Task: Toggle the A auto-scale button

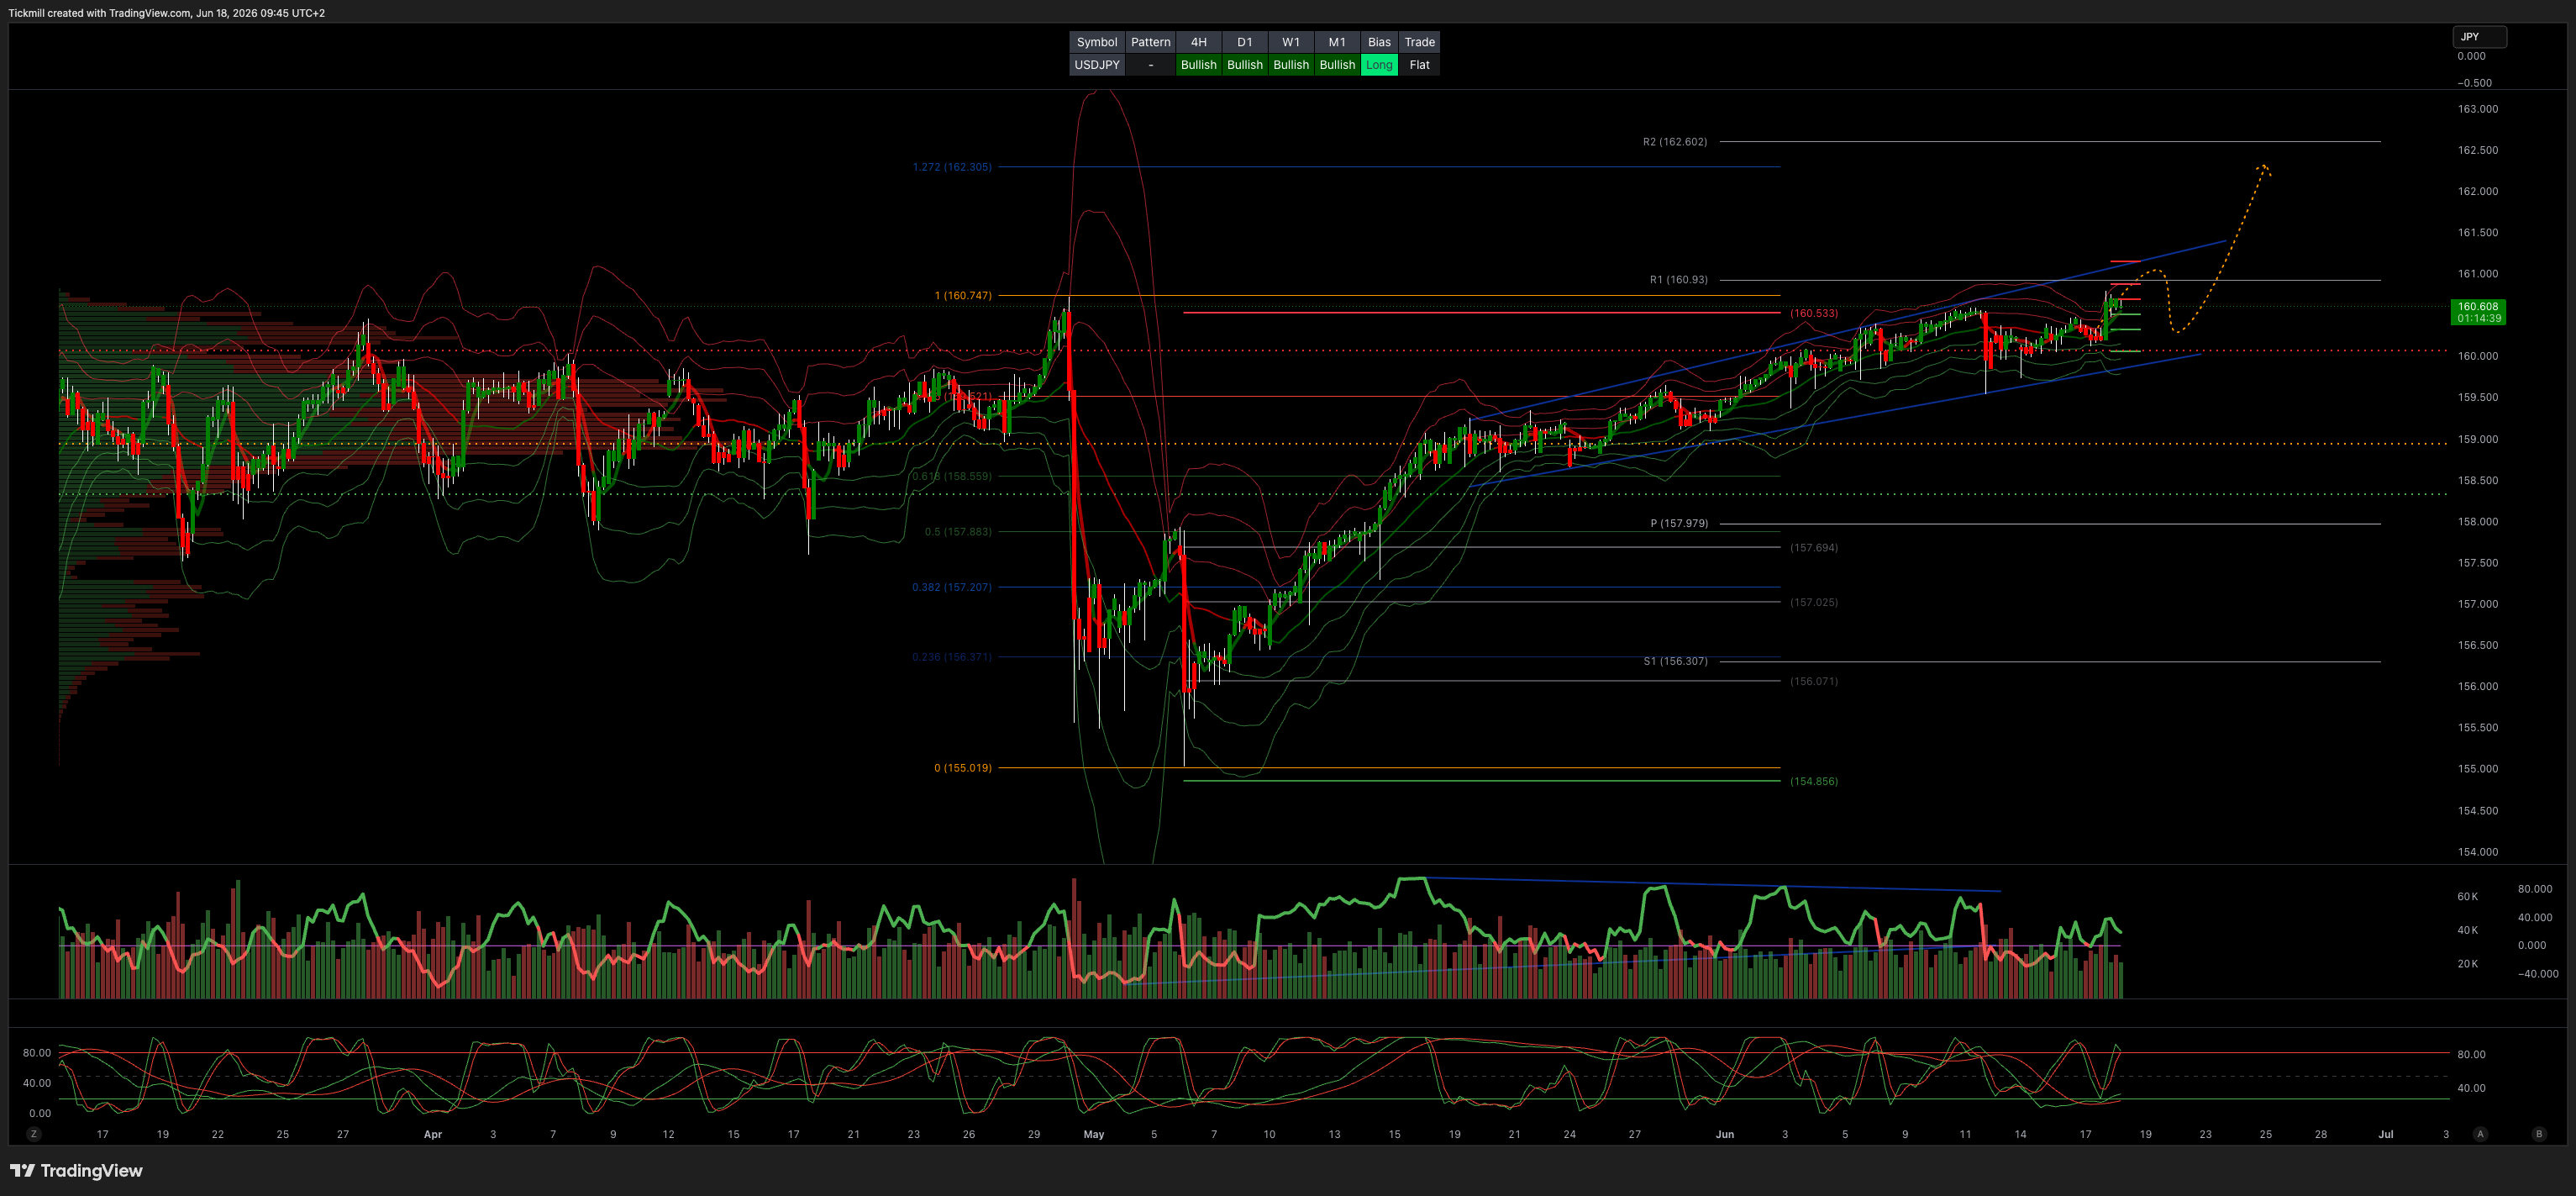Action: coord(2480,1134)
